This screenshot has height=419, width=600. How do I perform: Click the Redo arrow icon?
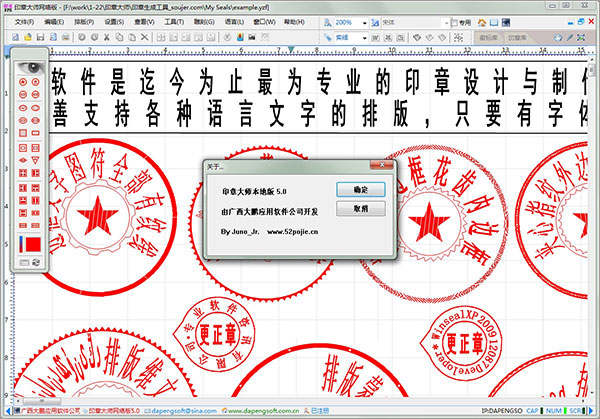tap(94, 37)
